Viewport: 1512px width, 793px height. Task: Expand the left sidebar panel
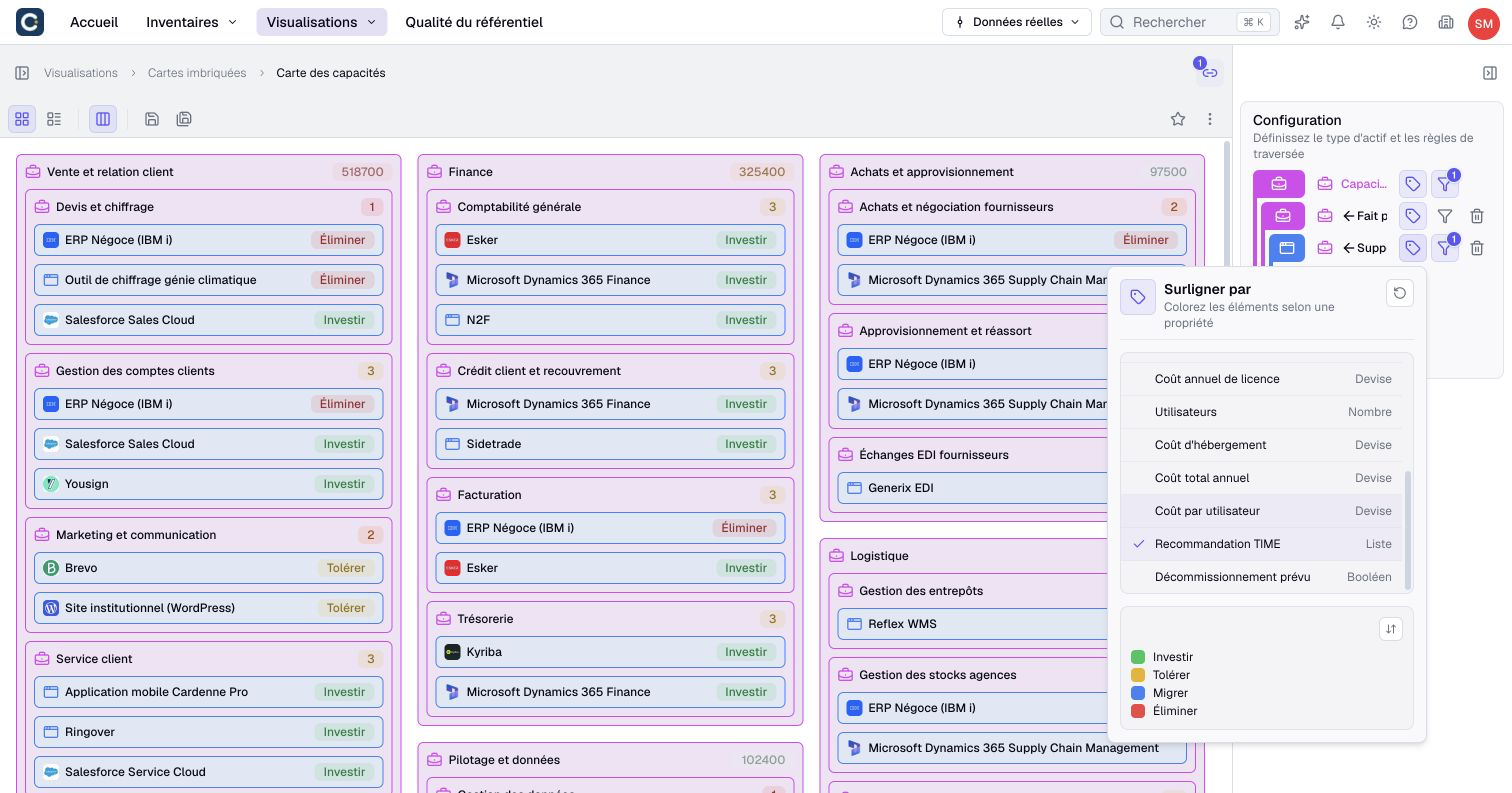click(x=22, y=73)
